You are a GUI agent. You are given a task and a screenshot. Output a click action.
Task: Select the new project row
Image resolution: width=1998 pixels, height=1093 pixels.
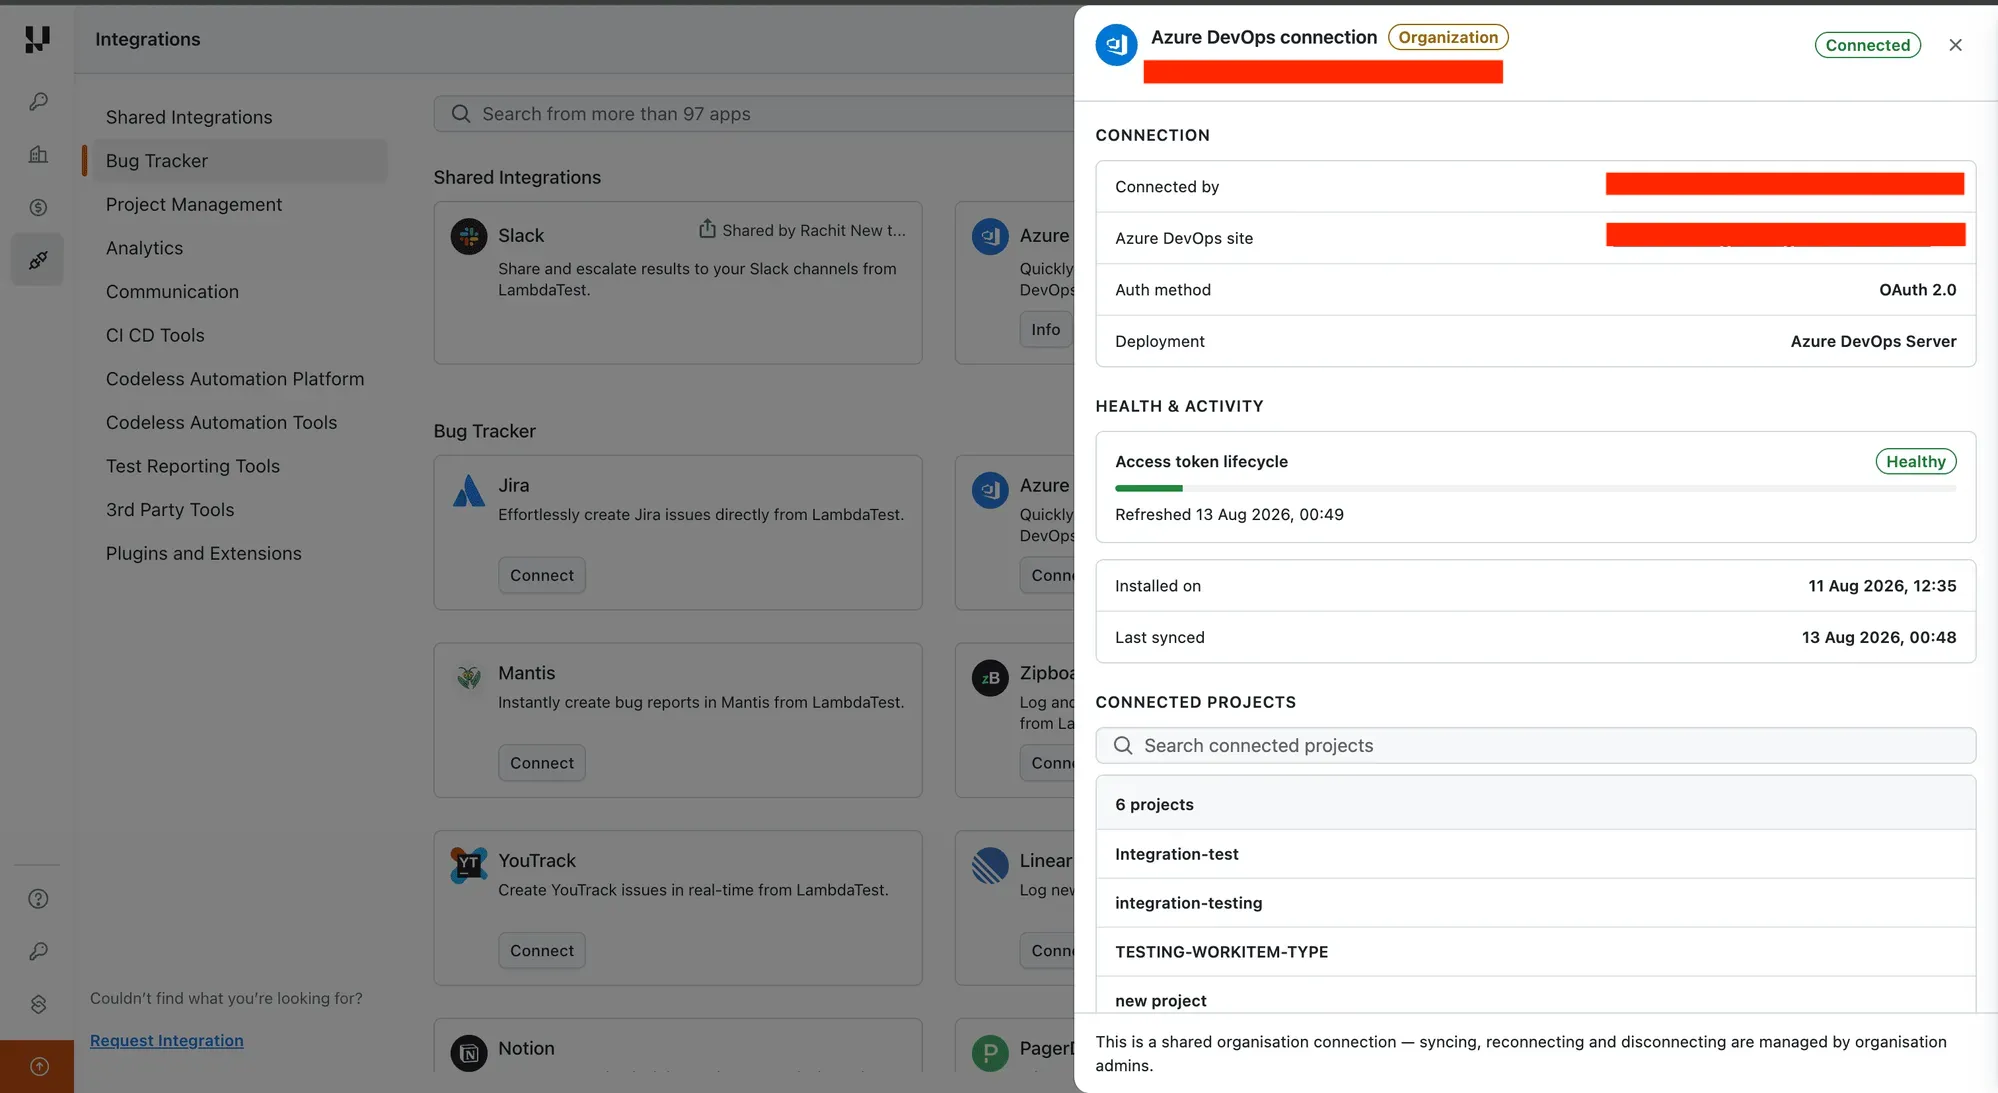click(x=1535, y=996)
